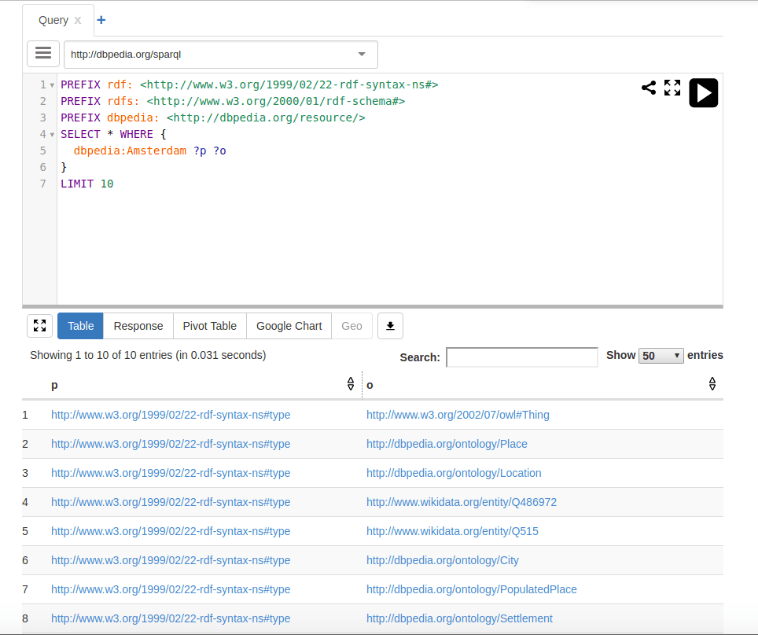This screenshot has width=758, height=635.
Task: Follow the wikidata Q515 link
Action: click(452, 531)
